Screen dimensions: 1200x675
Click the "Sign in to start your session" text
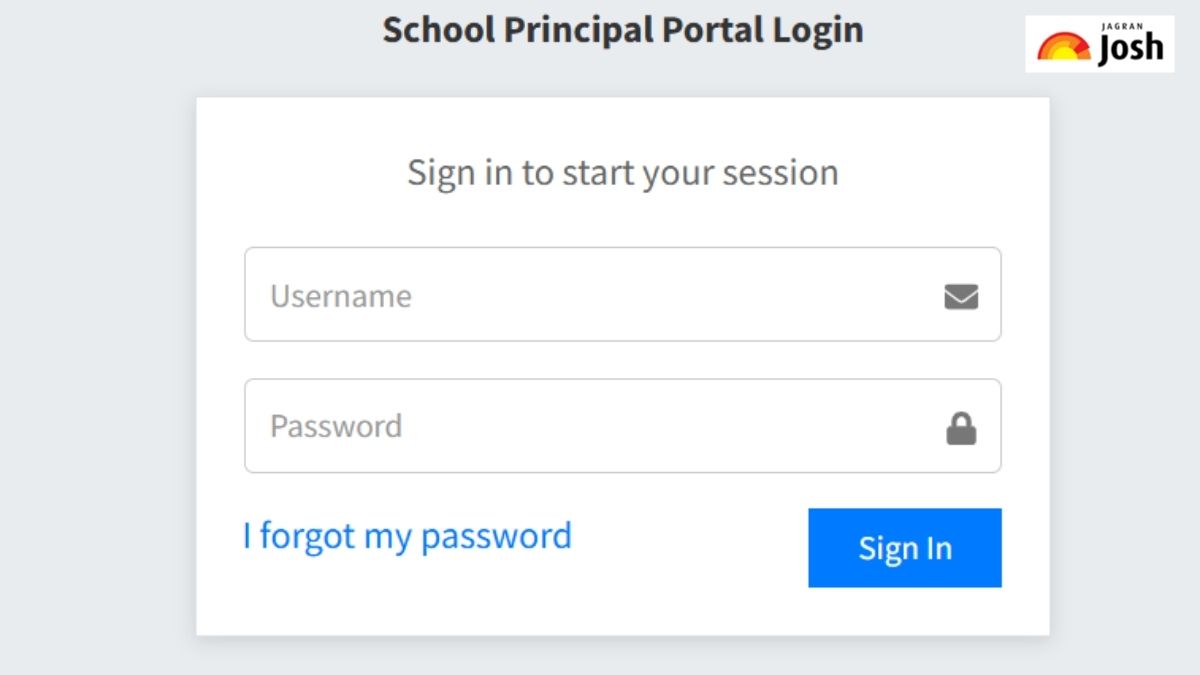pos(622,173)
